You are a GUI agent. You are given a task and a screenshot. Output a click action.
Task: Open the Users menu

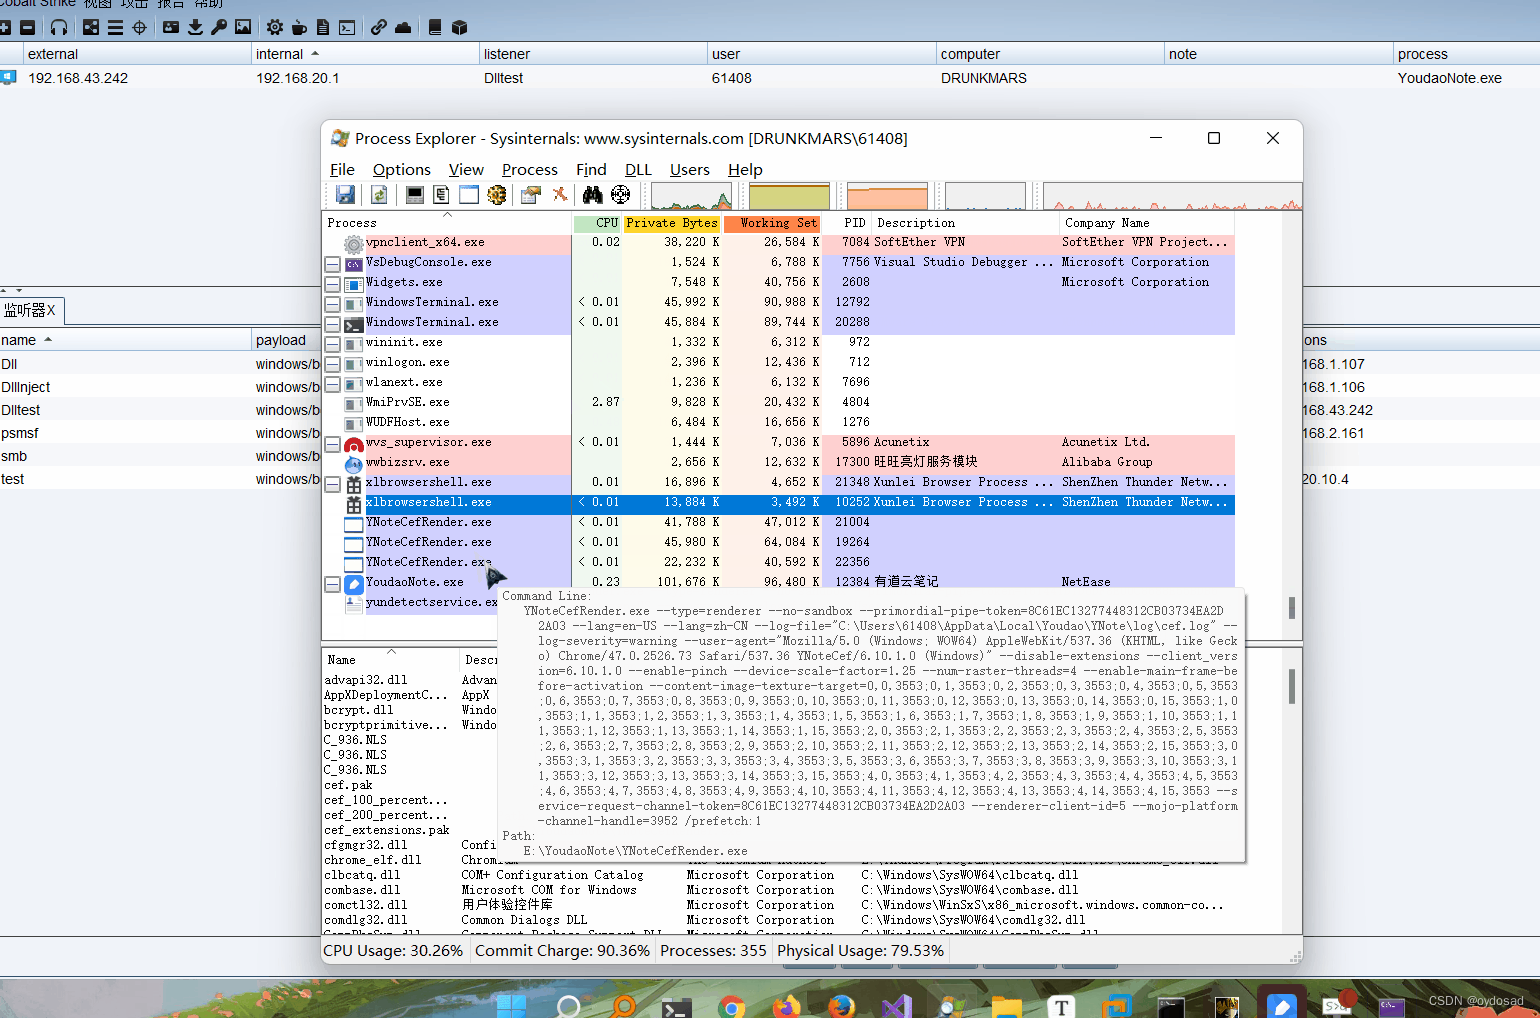(x=689, y=169)
